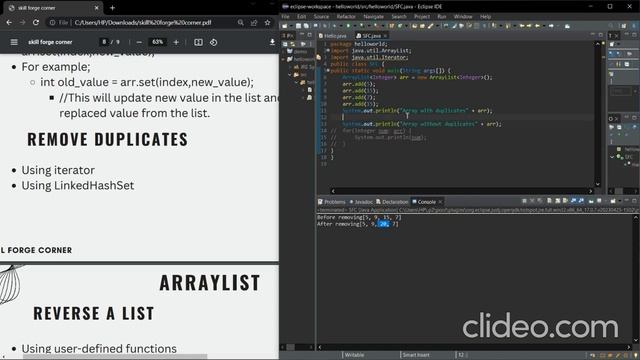Collapse all in Package Explorer toolbar
Image resolution: width=640 pixels, height=360 pixels.
[x=284, y=44]
